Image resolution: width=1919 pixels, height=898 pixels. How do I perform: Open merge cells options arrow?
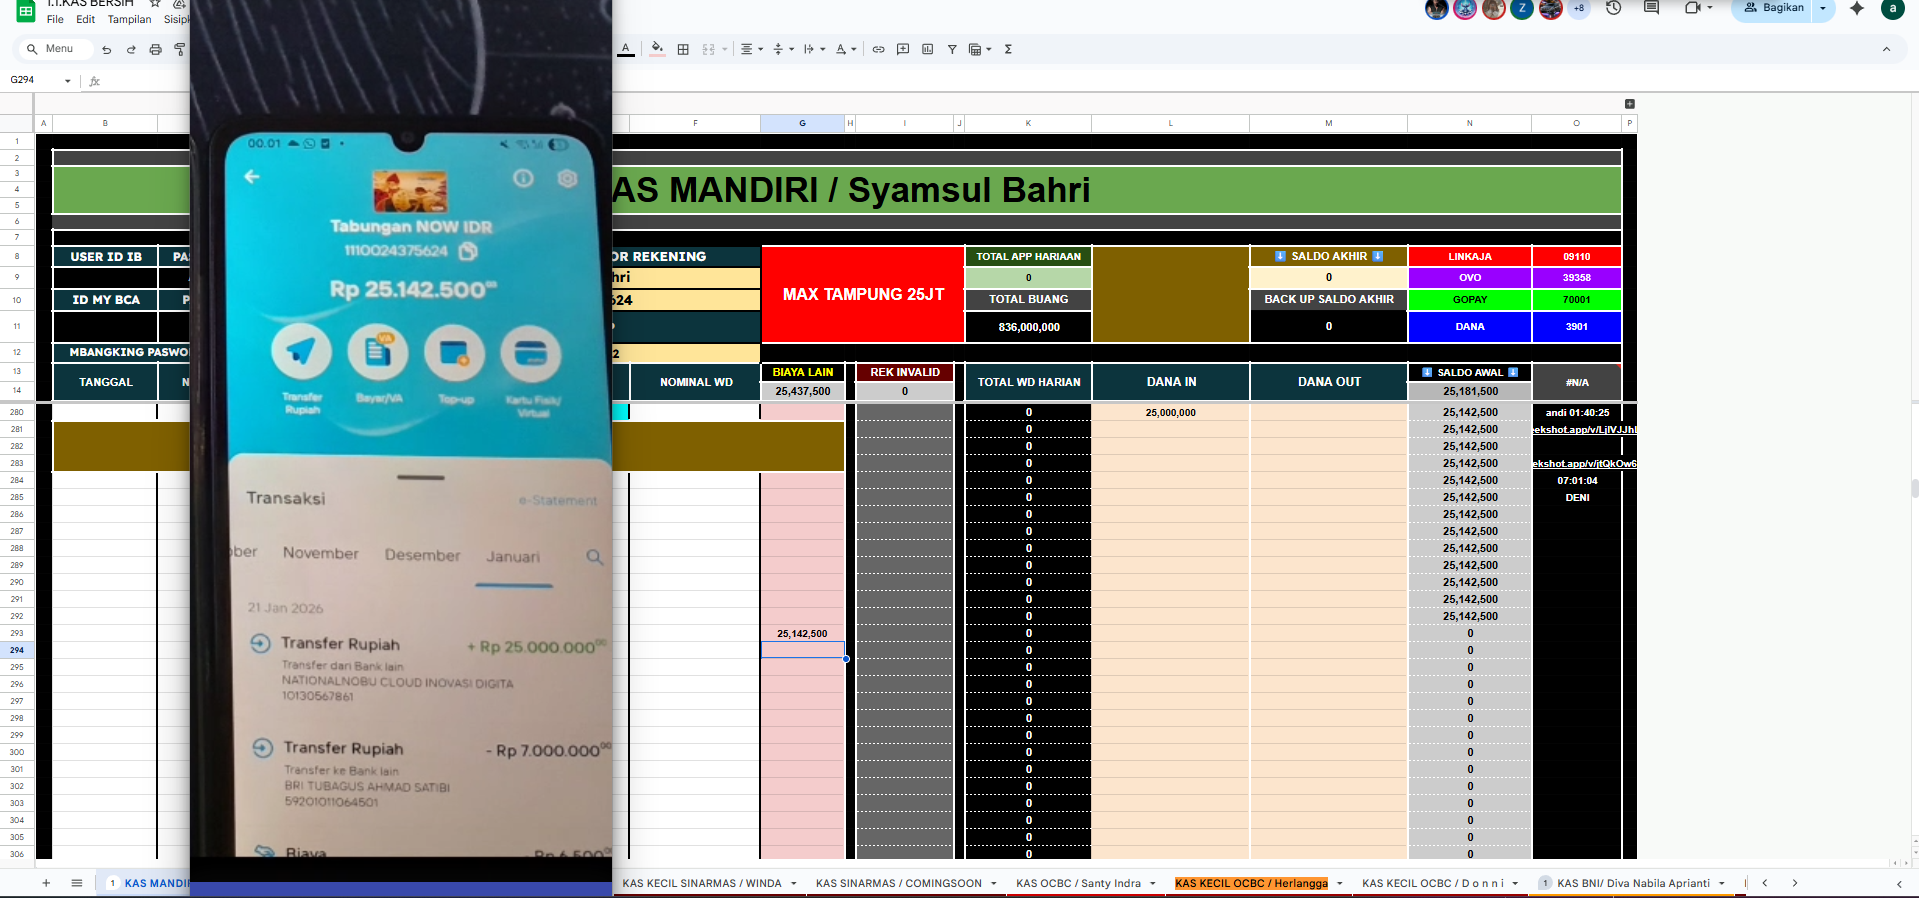pos(724,49)
